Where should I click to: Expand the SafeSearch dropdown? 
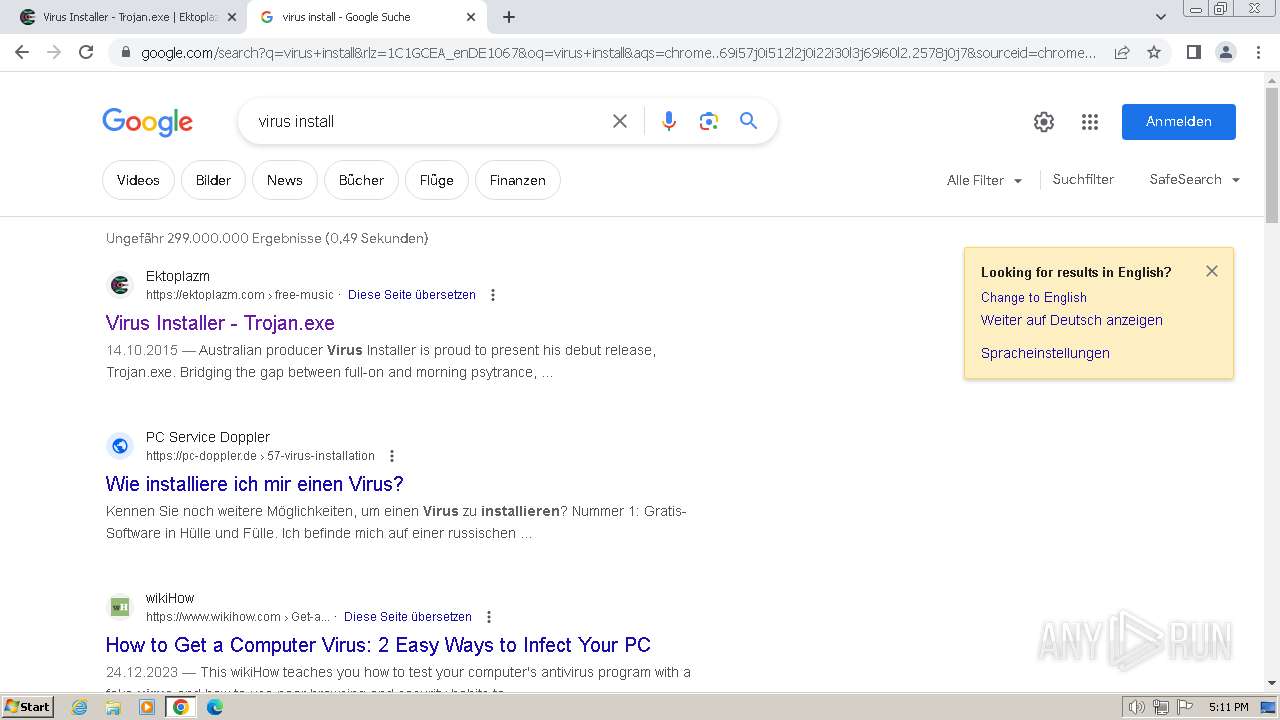pyautogui.click(x=1195, y=180)
